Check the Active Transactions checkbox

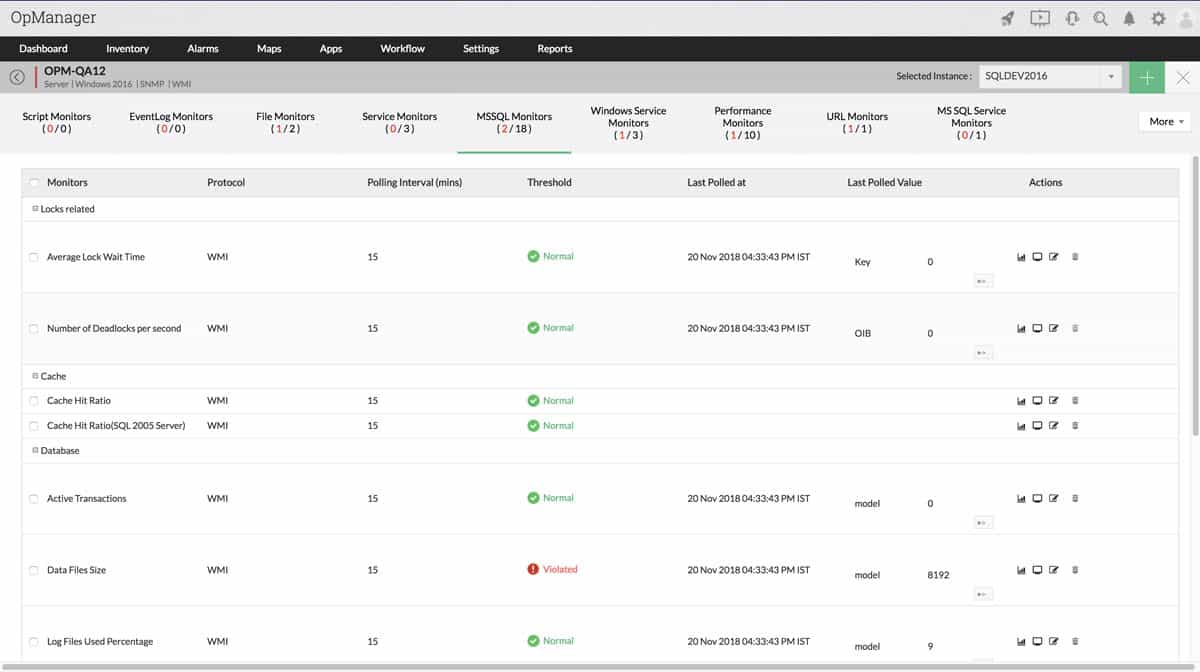pos(33,498)
